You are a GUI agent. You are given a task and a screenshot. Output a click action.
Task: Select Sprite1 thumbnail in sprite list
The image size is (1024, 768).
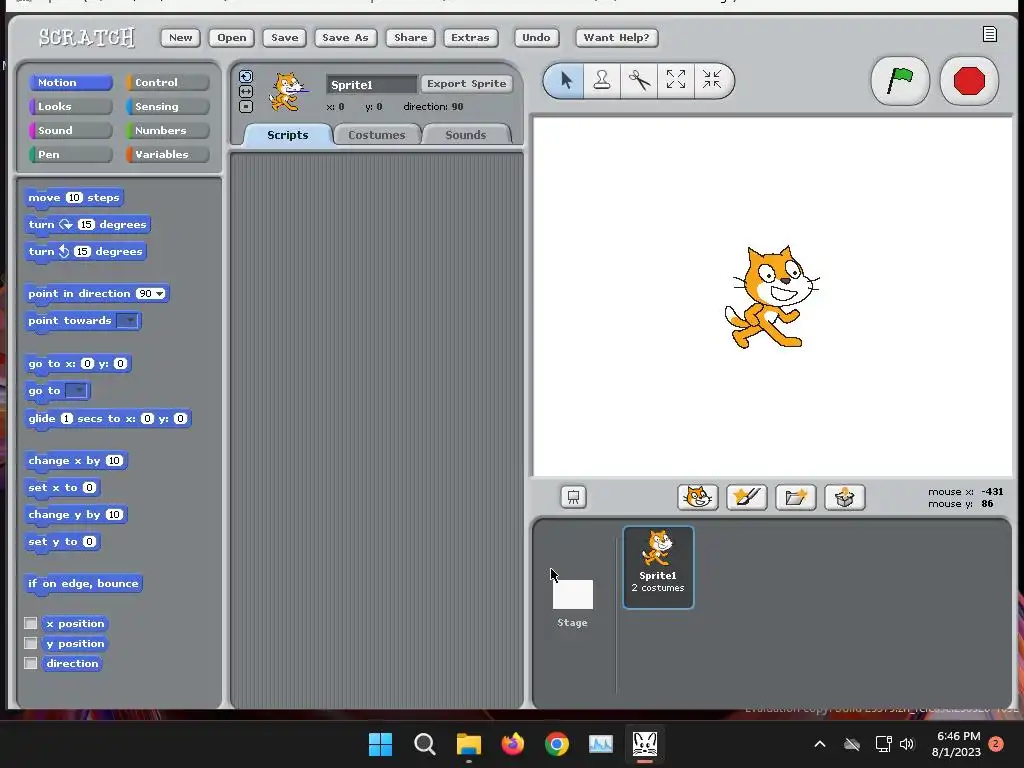click(658, 567)
